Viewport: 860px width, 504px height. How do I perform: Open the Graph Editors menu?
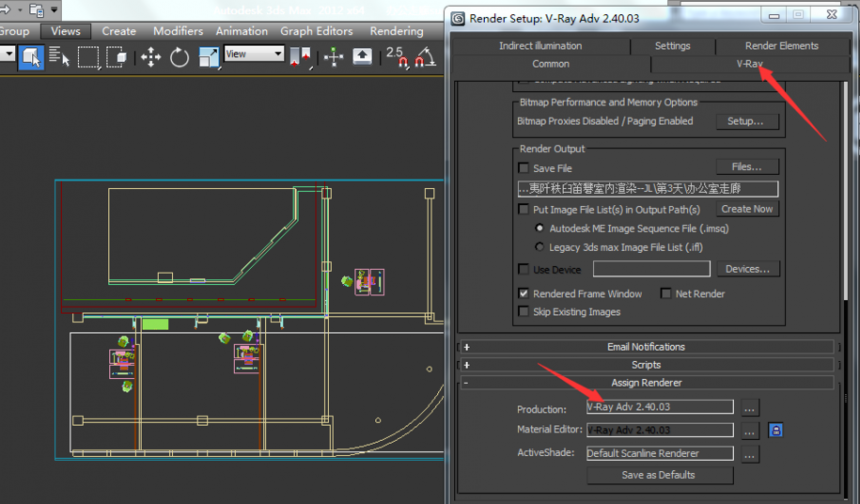coord(316,31)
